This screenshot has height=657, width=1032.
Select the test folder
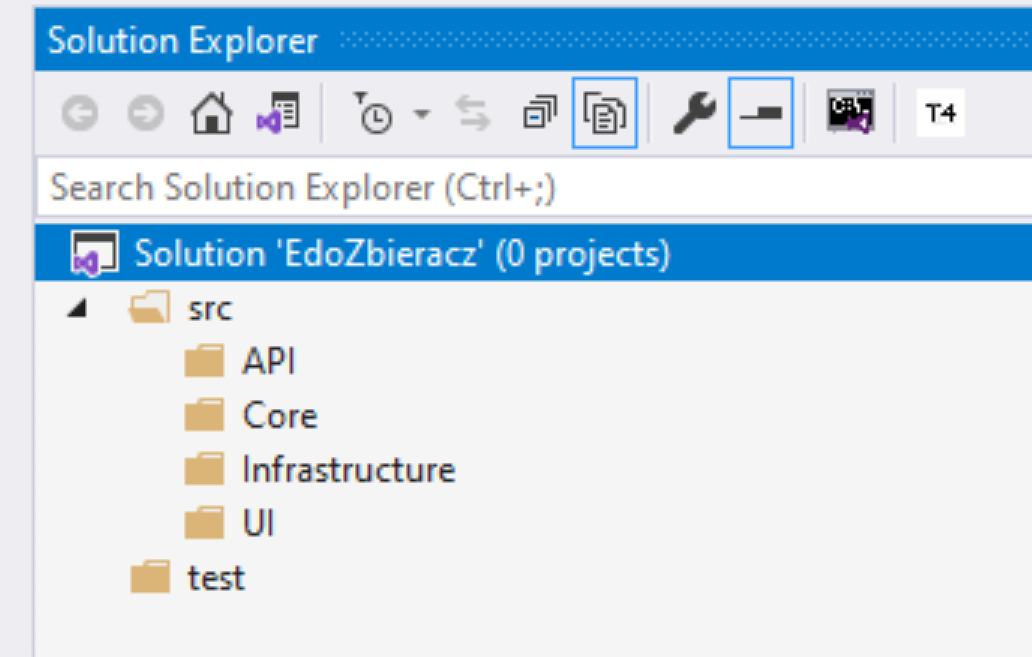216,578
